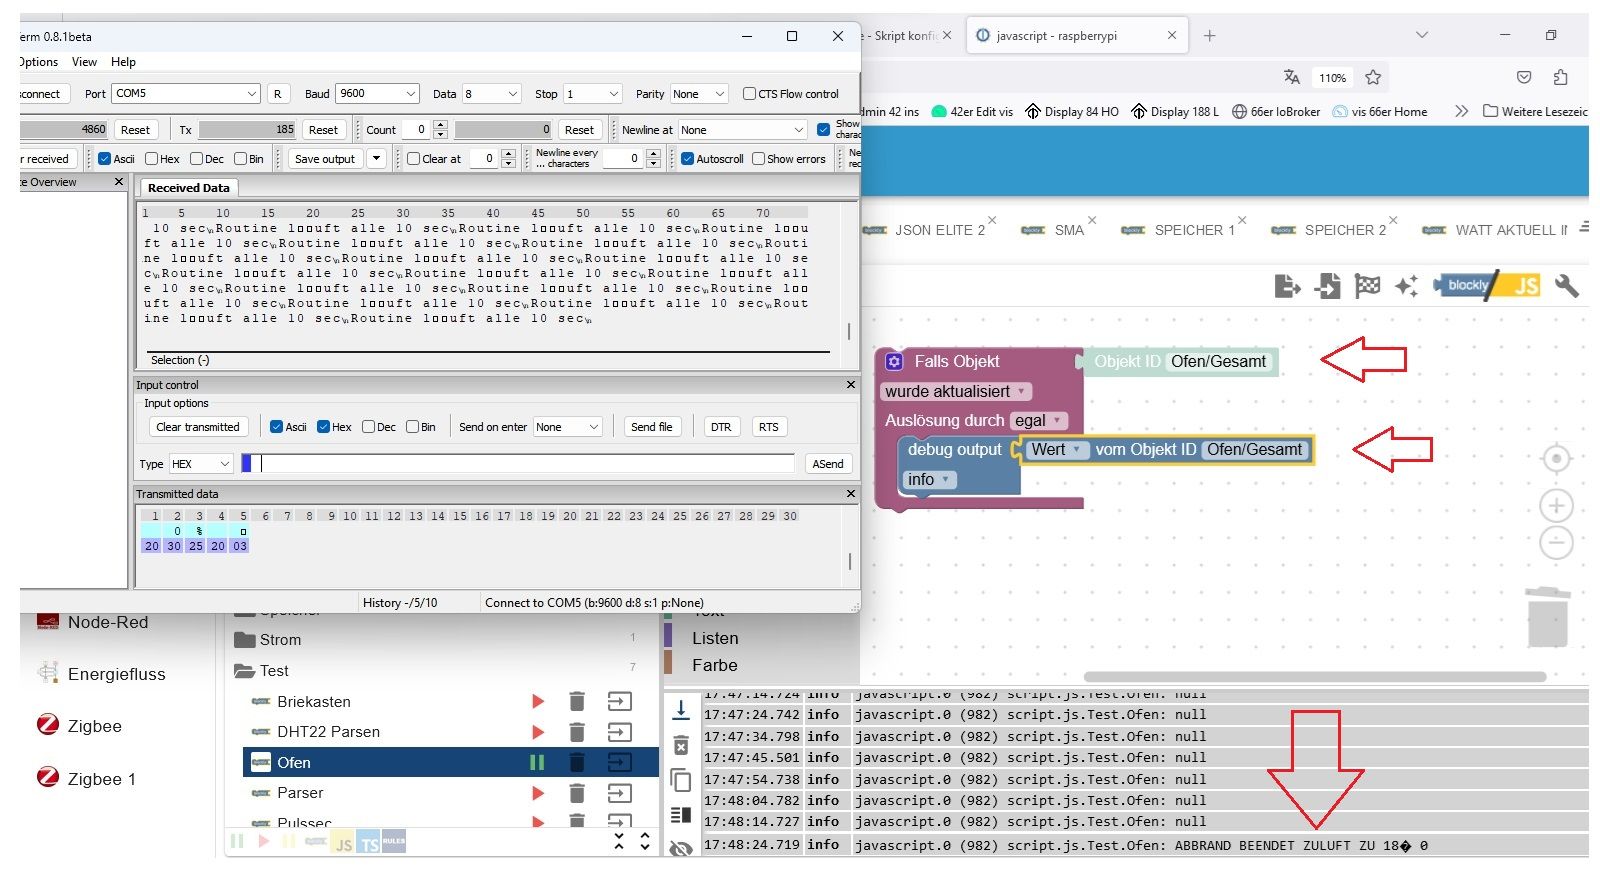Image resolution: width=1600 pixels, height=875 pixels.
Task: Open the Baud rate 9600 dropdown
Action: click(377, 94)
